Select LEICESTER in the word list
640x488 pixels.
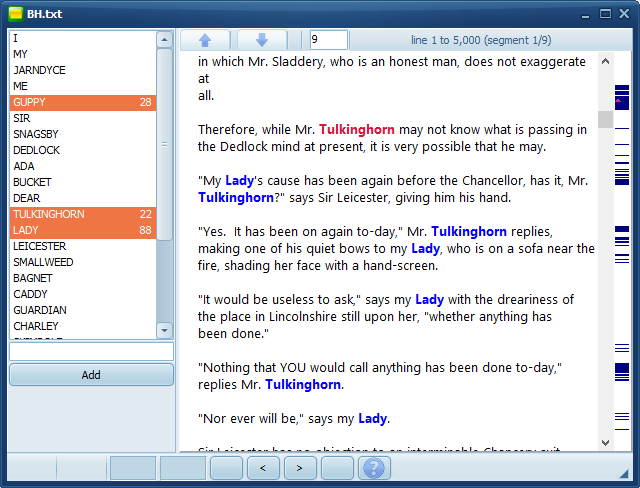point(83,246)
